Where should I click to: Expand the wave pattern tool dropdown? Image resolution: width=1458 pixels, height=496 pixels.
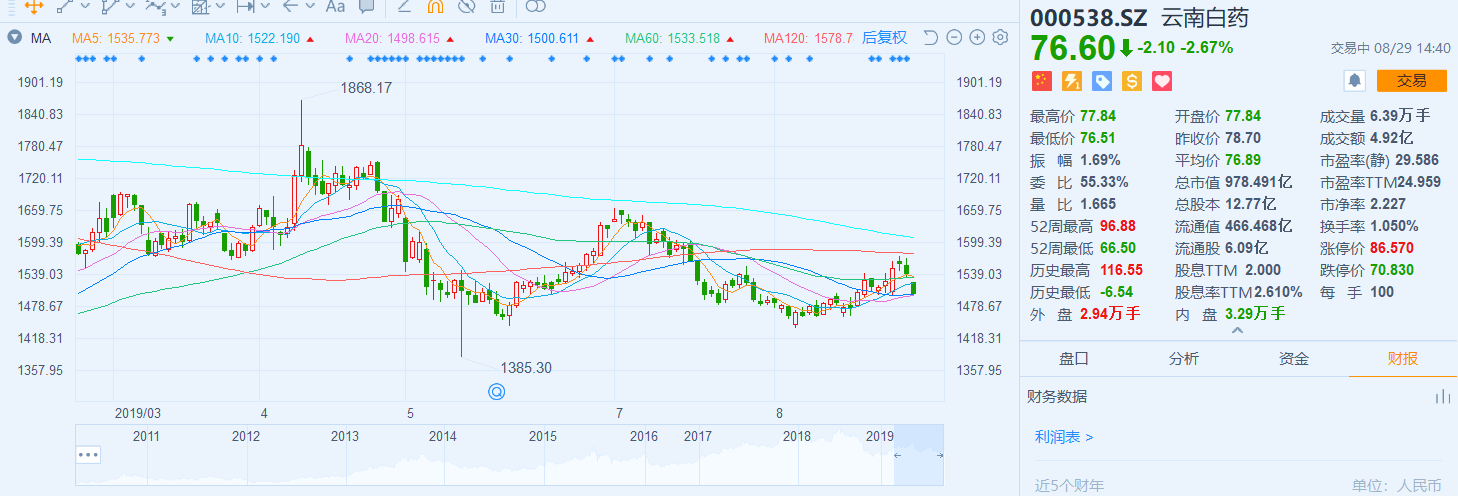click(176, 6)
